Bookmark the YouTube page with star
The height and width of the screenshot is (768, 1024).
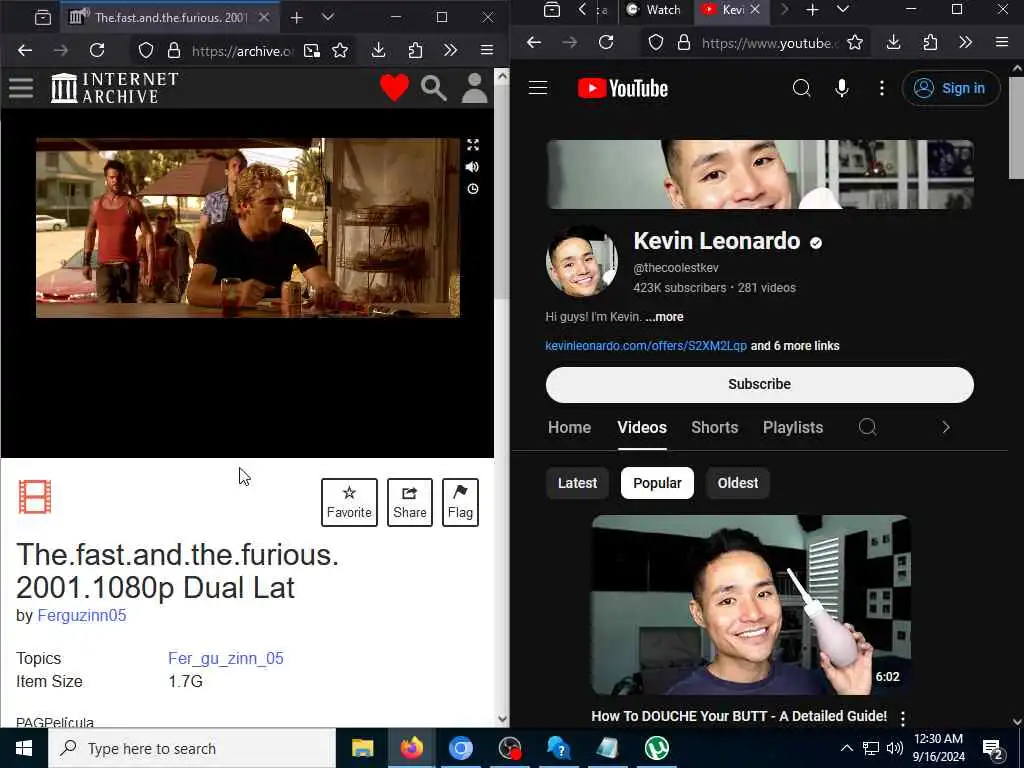[855, 43]
